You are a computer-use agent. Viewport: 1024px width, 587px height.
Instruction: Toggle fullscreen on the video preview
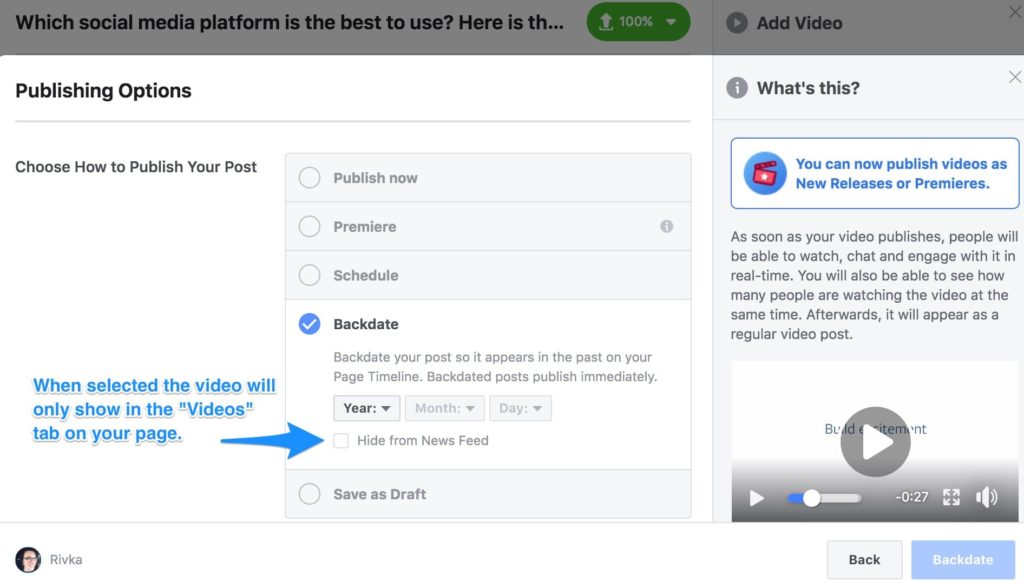[x=951, y=497]
